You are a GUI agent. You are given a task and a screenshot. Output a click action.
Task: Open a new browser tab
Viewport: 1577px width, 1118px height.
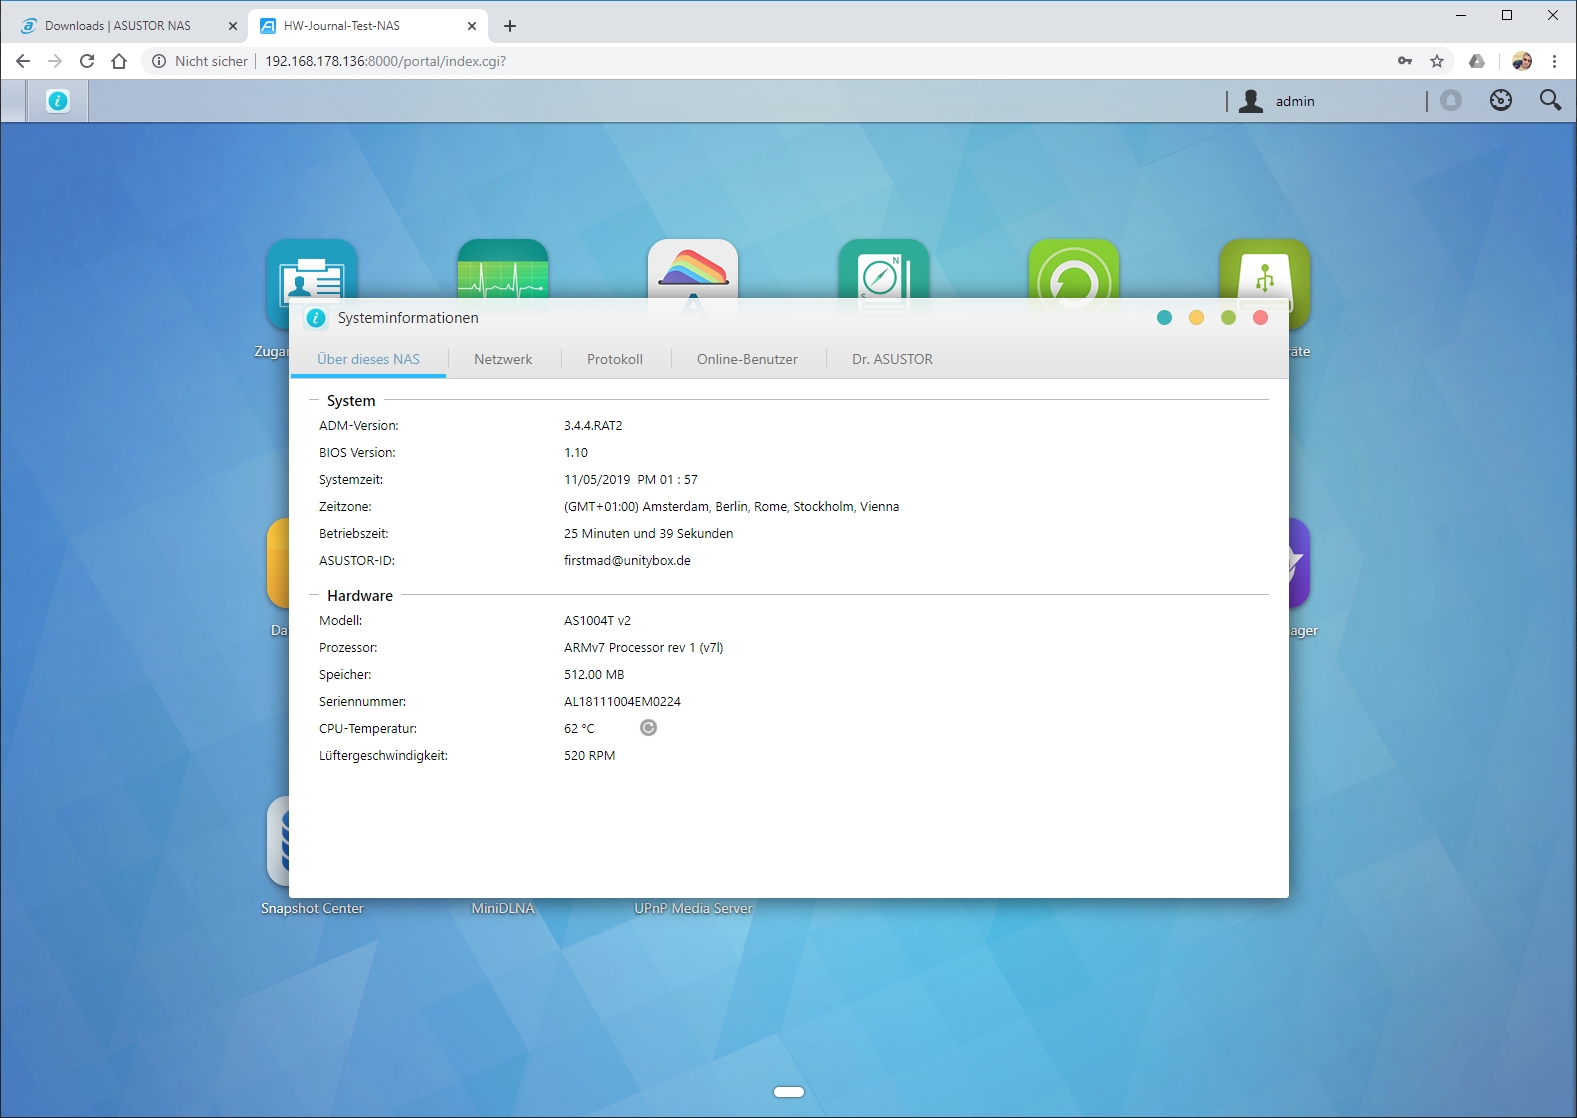tap(510, 26)
